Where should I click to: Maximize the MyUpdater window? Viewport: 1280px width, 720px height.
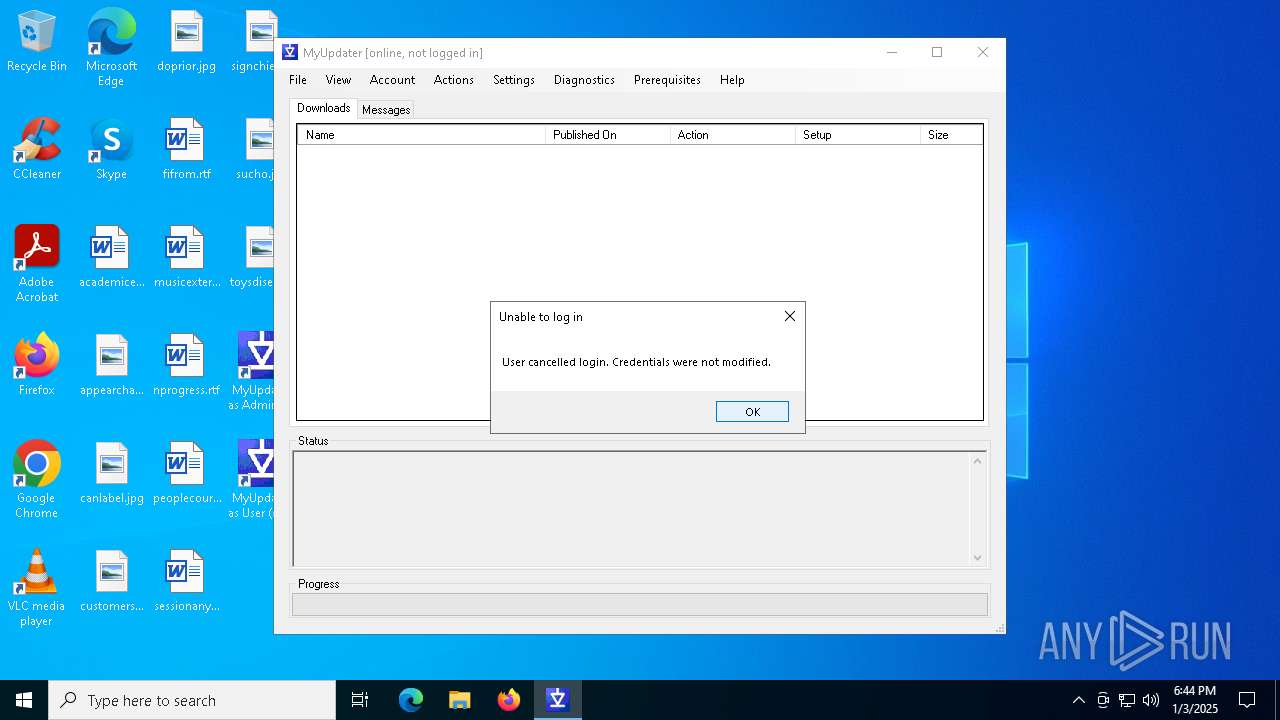coord(937,52)
